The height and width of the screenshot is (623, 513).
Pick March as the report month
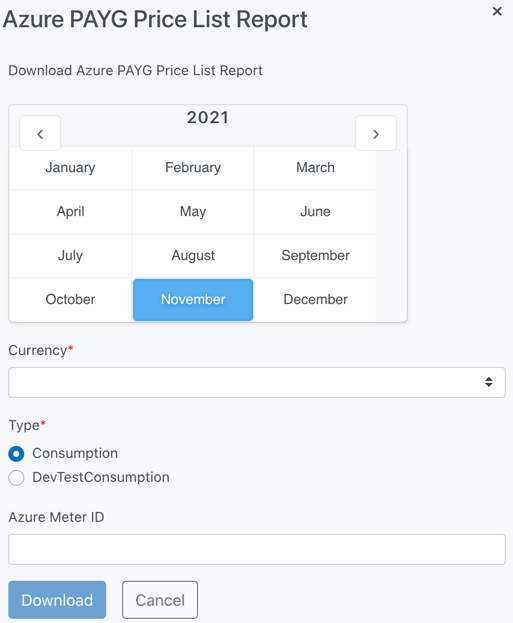315,168
